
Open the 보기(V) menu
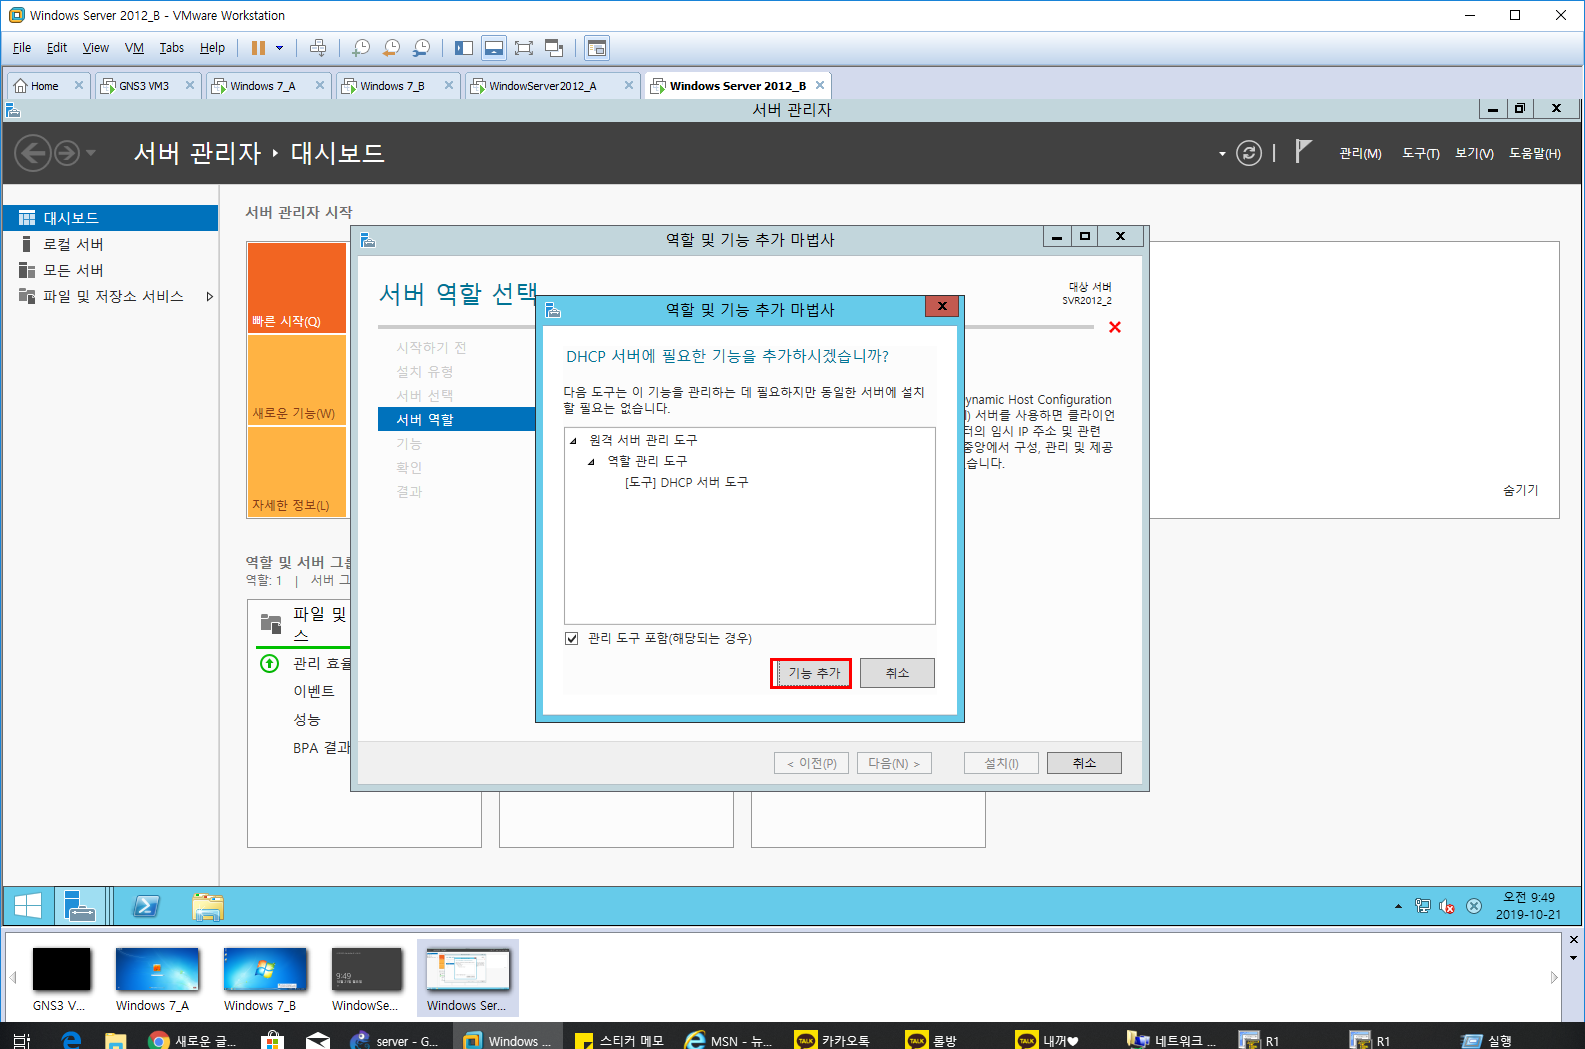(x=1474, y=153)
